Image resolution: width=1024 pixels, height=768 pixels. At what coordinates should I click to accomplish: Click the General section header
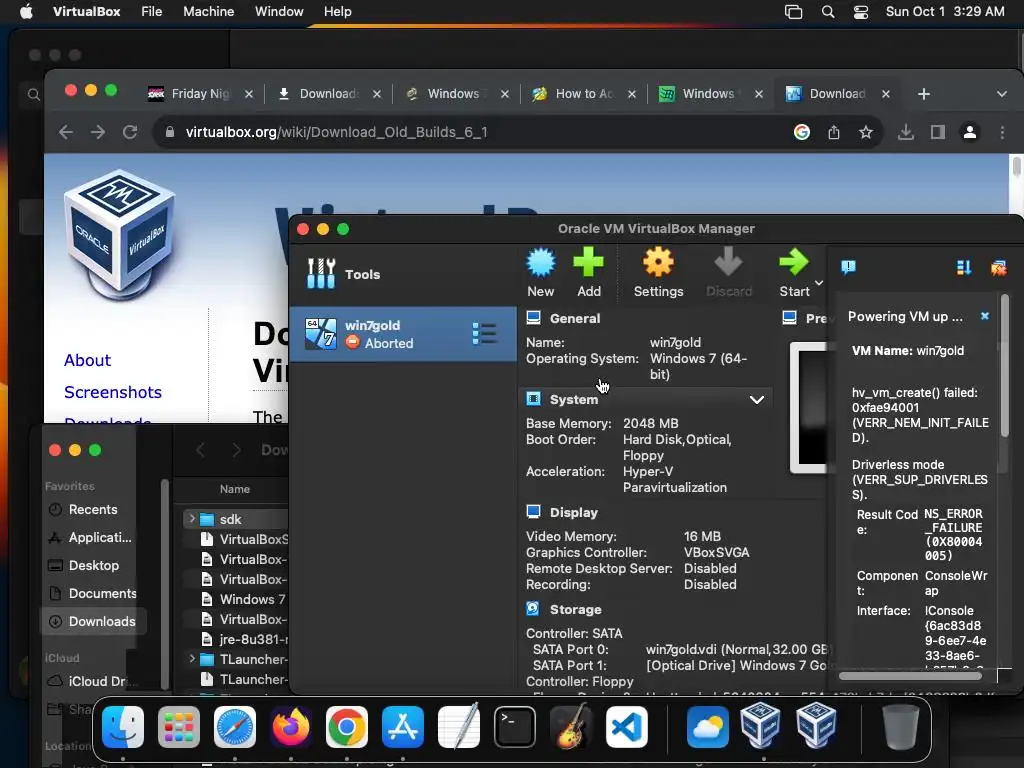click(x=575, y=318)
